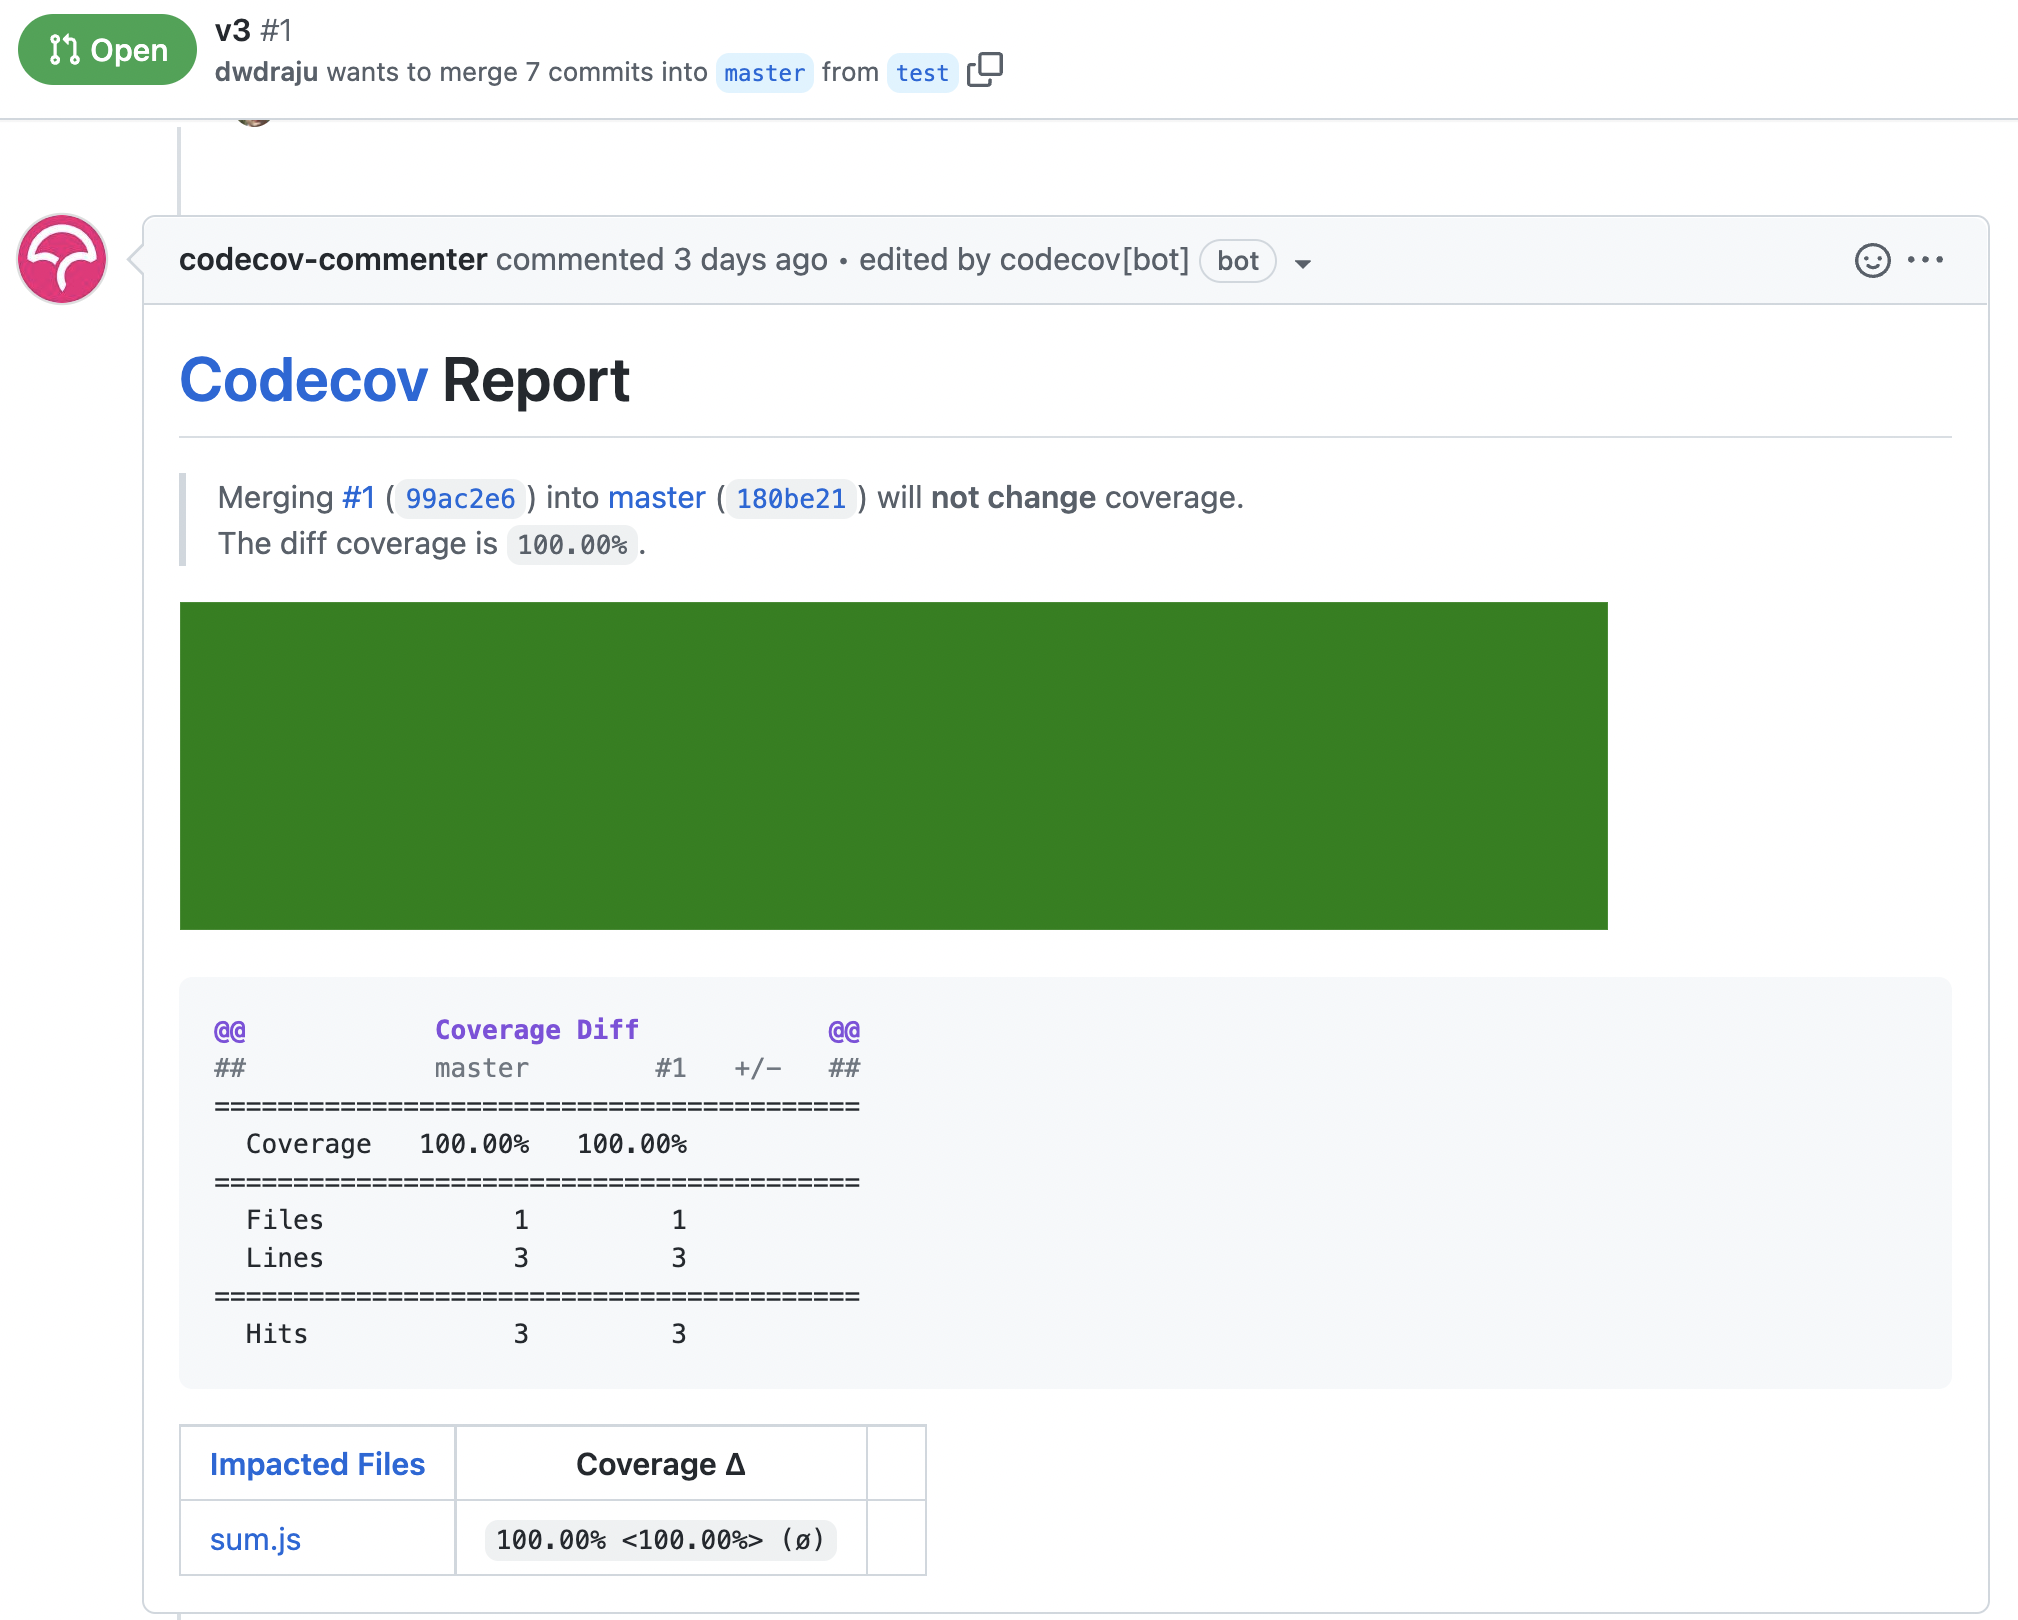Screen dimensions: 2018x1620
Task: Open the test branch label
Action: pos(922,73)
